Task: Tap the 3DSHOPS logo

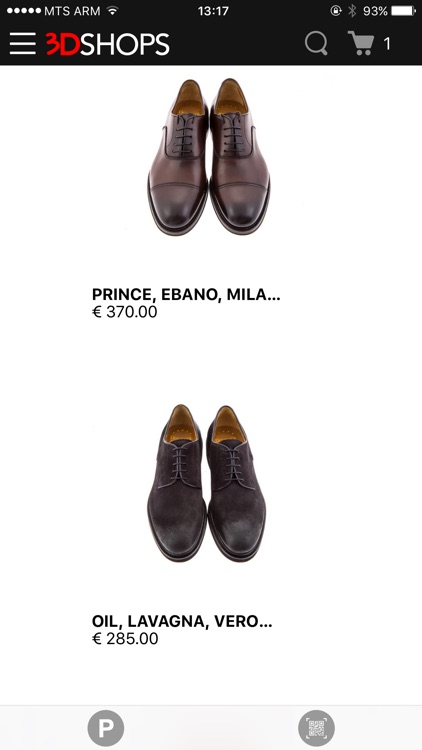Action: [x=108, y=44]
